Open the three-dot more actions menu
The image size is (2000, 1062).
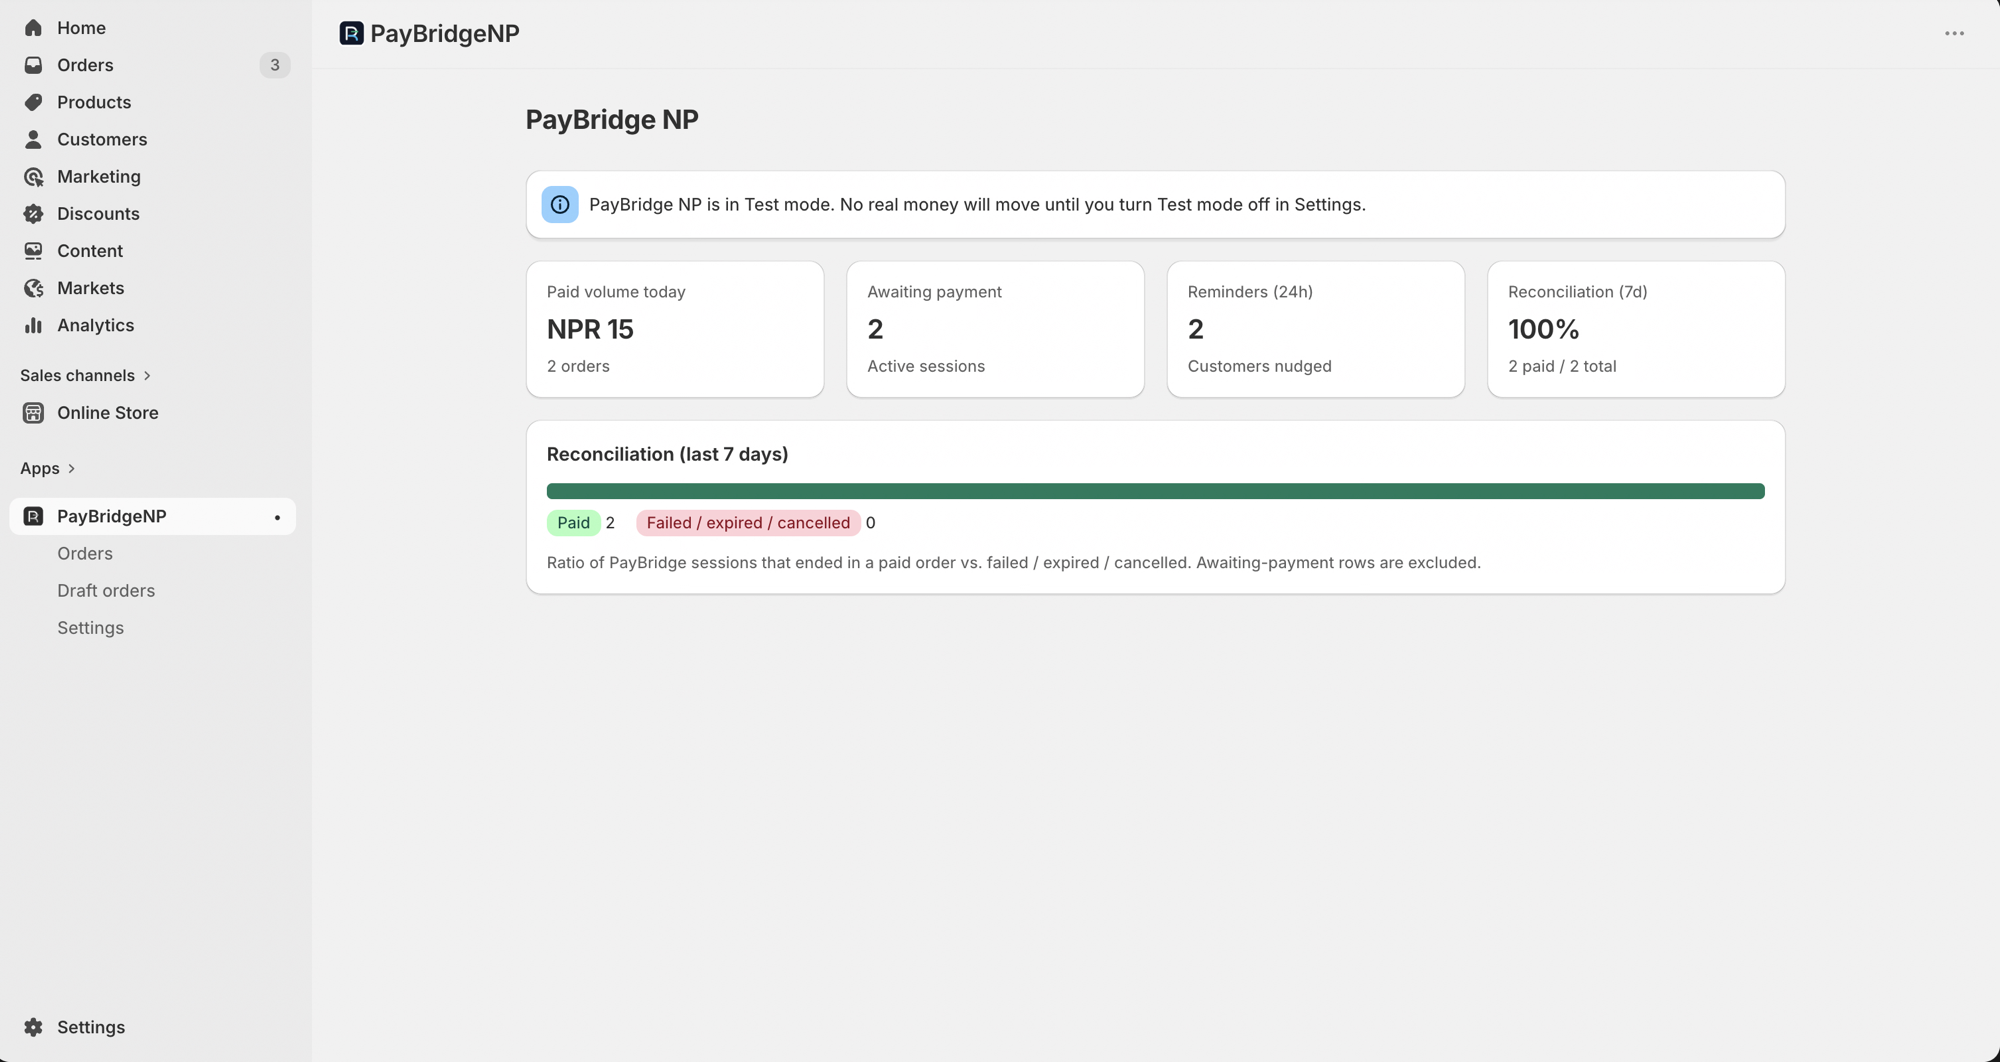point(1954,34)
